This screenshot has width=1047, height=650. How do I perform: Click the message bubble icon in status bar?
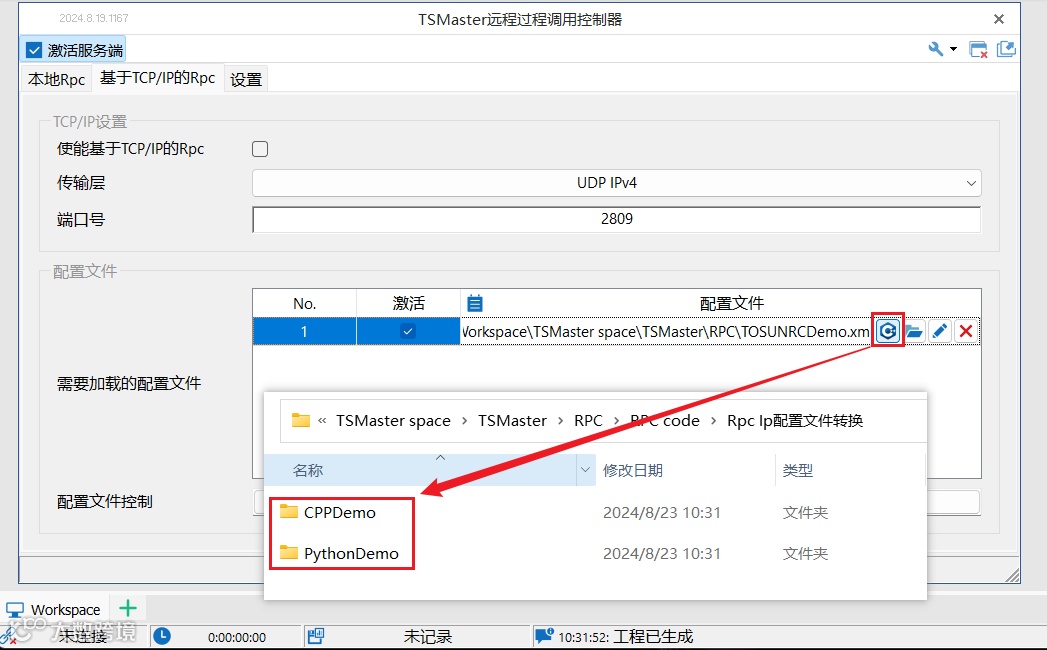click(545, 636)
